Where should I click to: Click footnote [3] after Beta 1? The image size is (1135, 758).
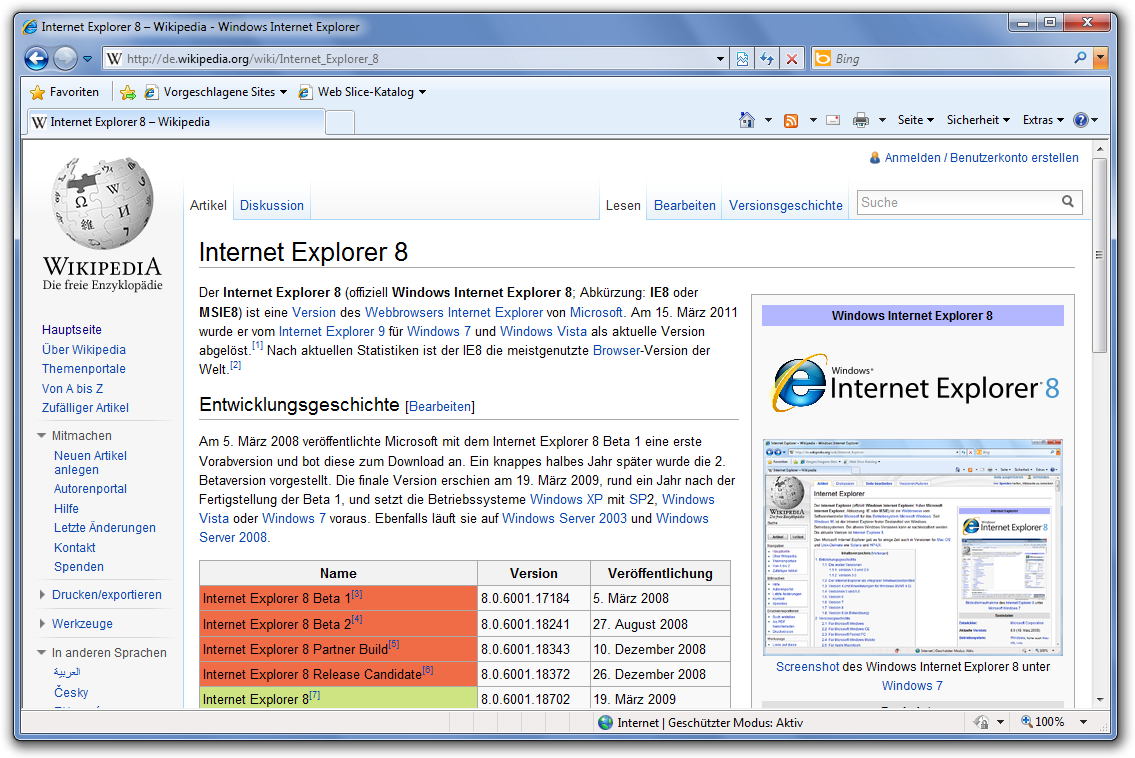click(357, 594)
